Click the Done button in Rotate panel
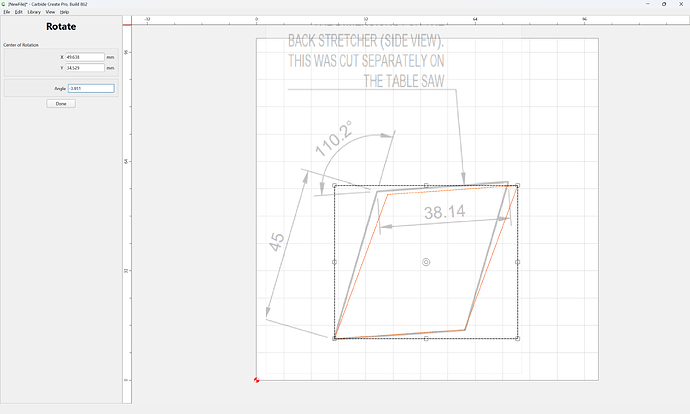 pyautogui.click(x=61, y=104)
